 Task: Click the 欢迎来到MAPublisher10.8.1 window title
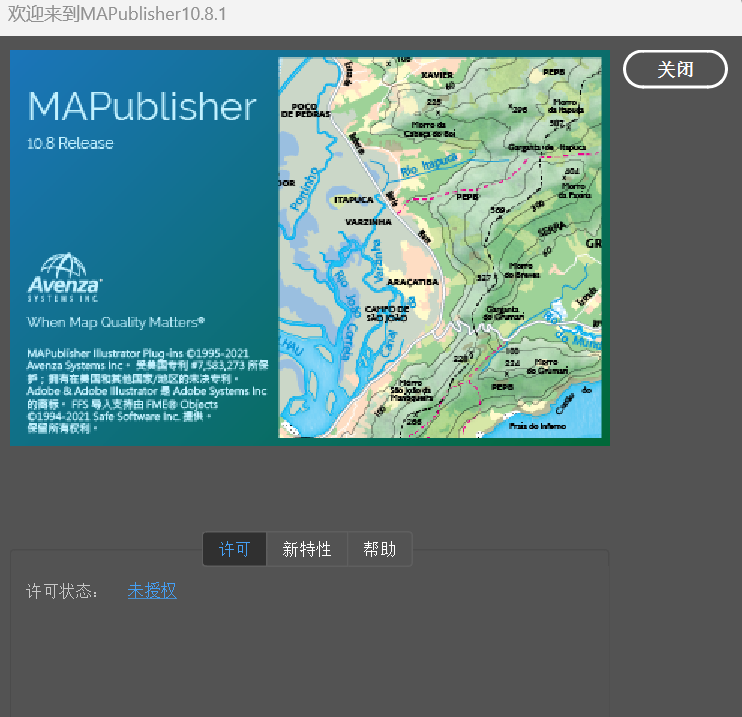[x=117, y=14]
